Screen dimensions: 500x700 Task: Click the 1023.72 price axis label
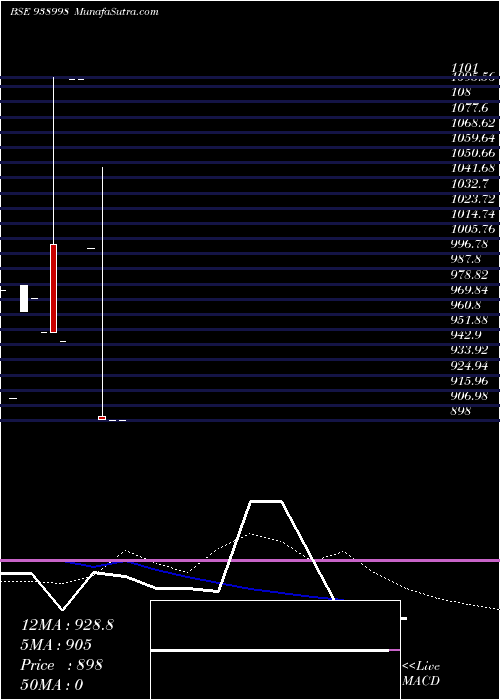473,199
